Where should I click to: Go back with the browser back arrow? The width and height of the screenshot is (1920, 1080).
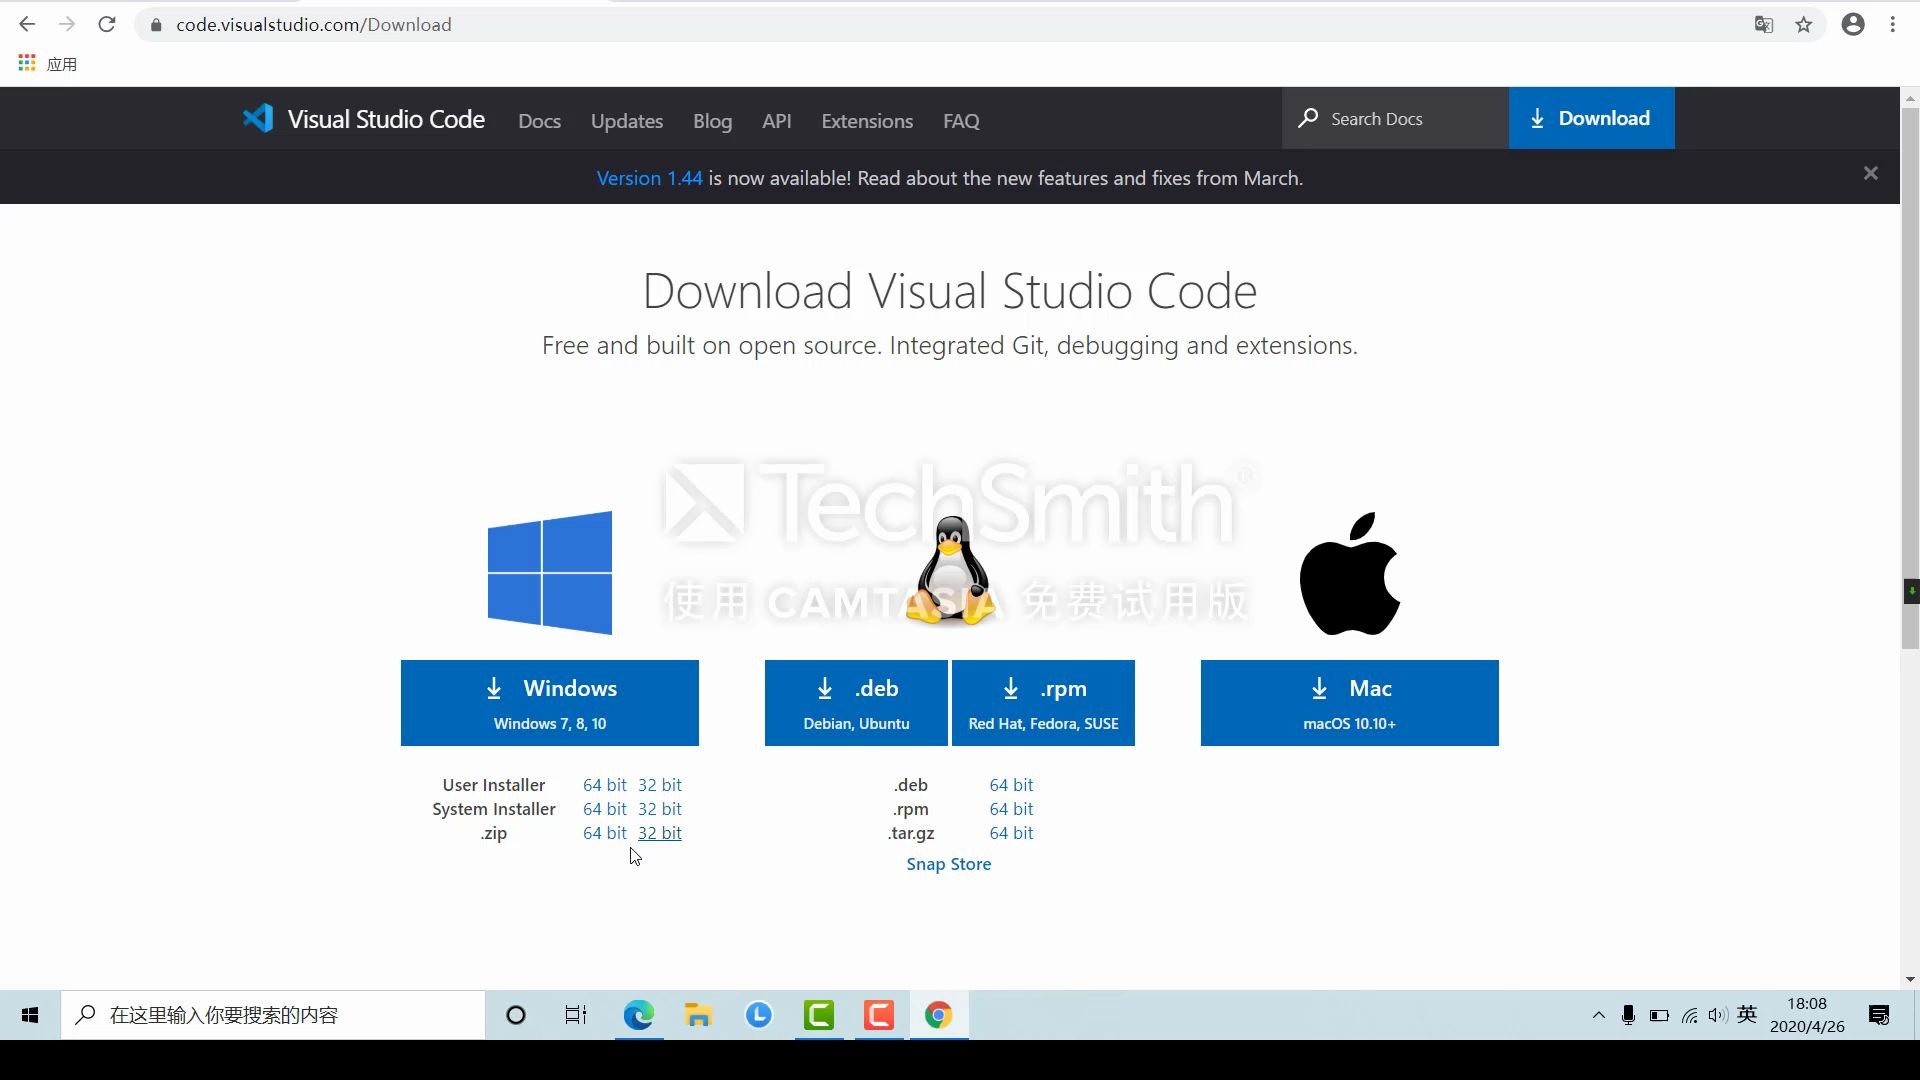(x=27, y=24)
